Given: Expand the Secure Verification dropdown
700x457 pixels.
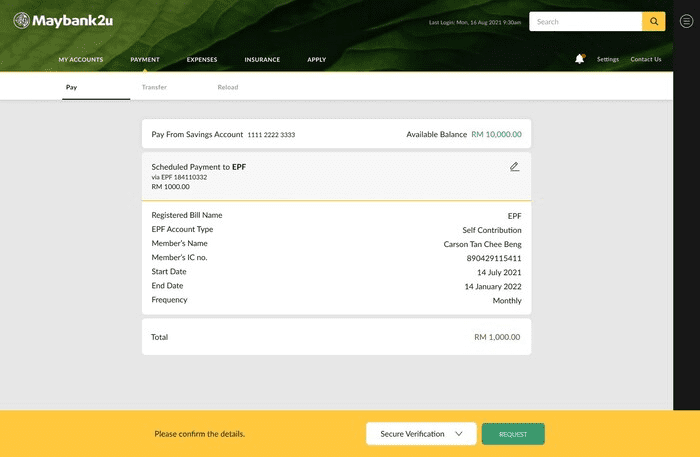Looking at the screenshot, I should coord(420,434).
